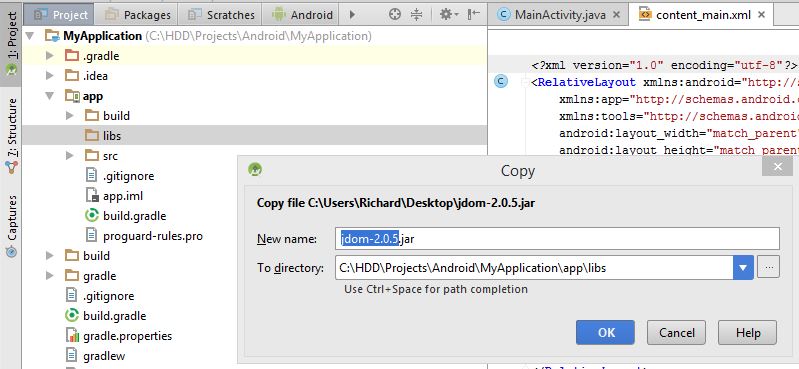Expand the .gradle folder

(49, 56)
